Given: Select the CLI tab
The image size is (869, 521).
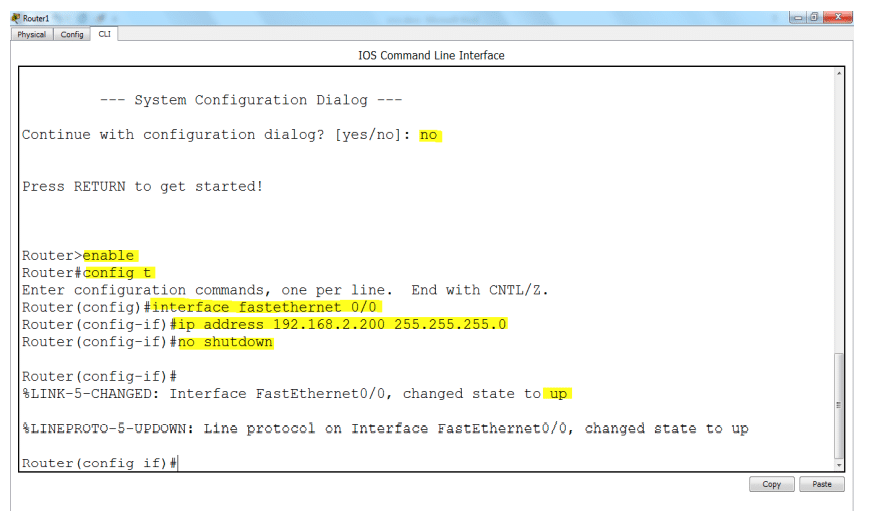Looking at the screenshot, I should click(x=104, y=34).
